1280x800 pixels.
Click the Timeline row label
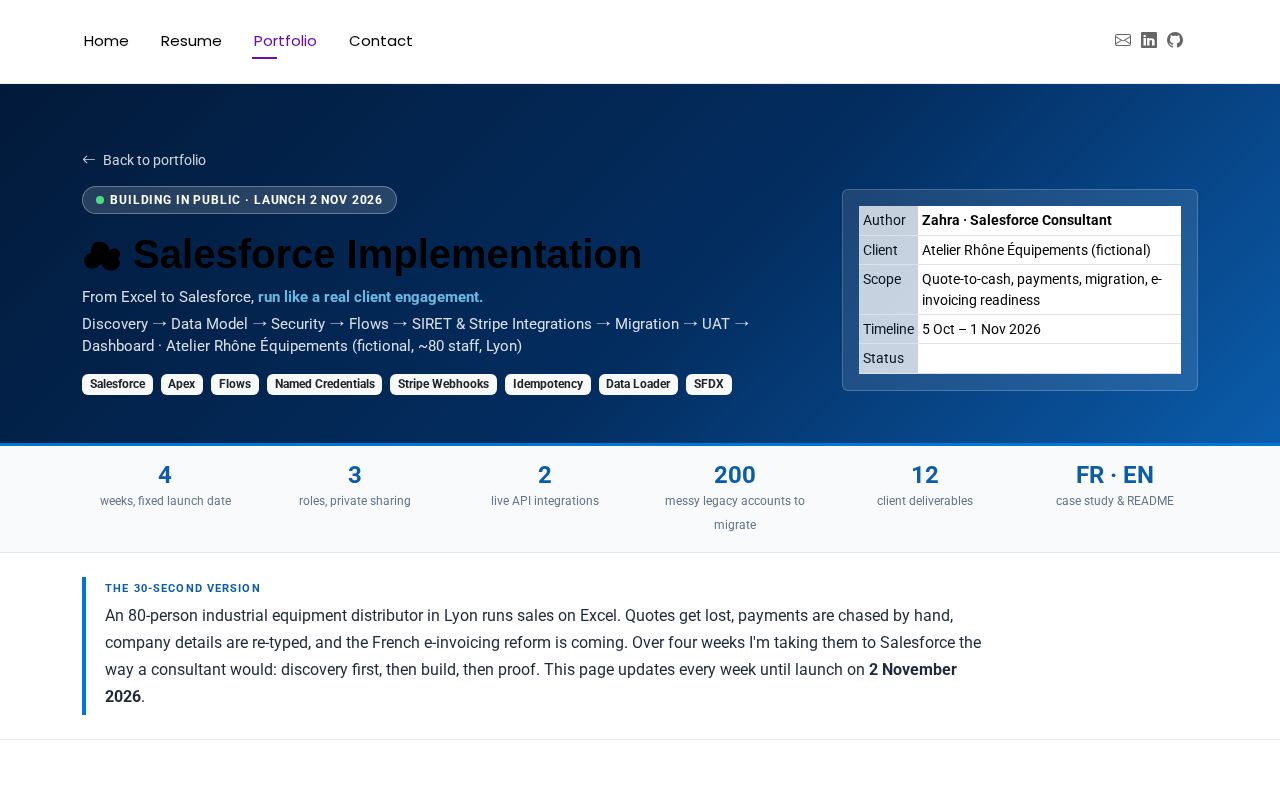coord(888,329)
